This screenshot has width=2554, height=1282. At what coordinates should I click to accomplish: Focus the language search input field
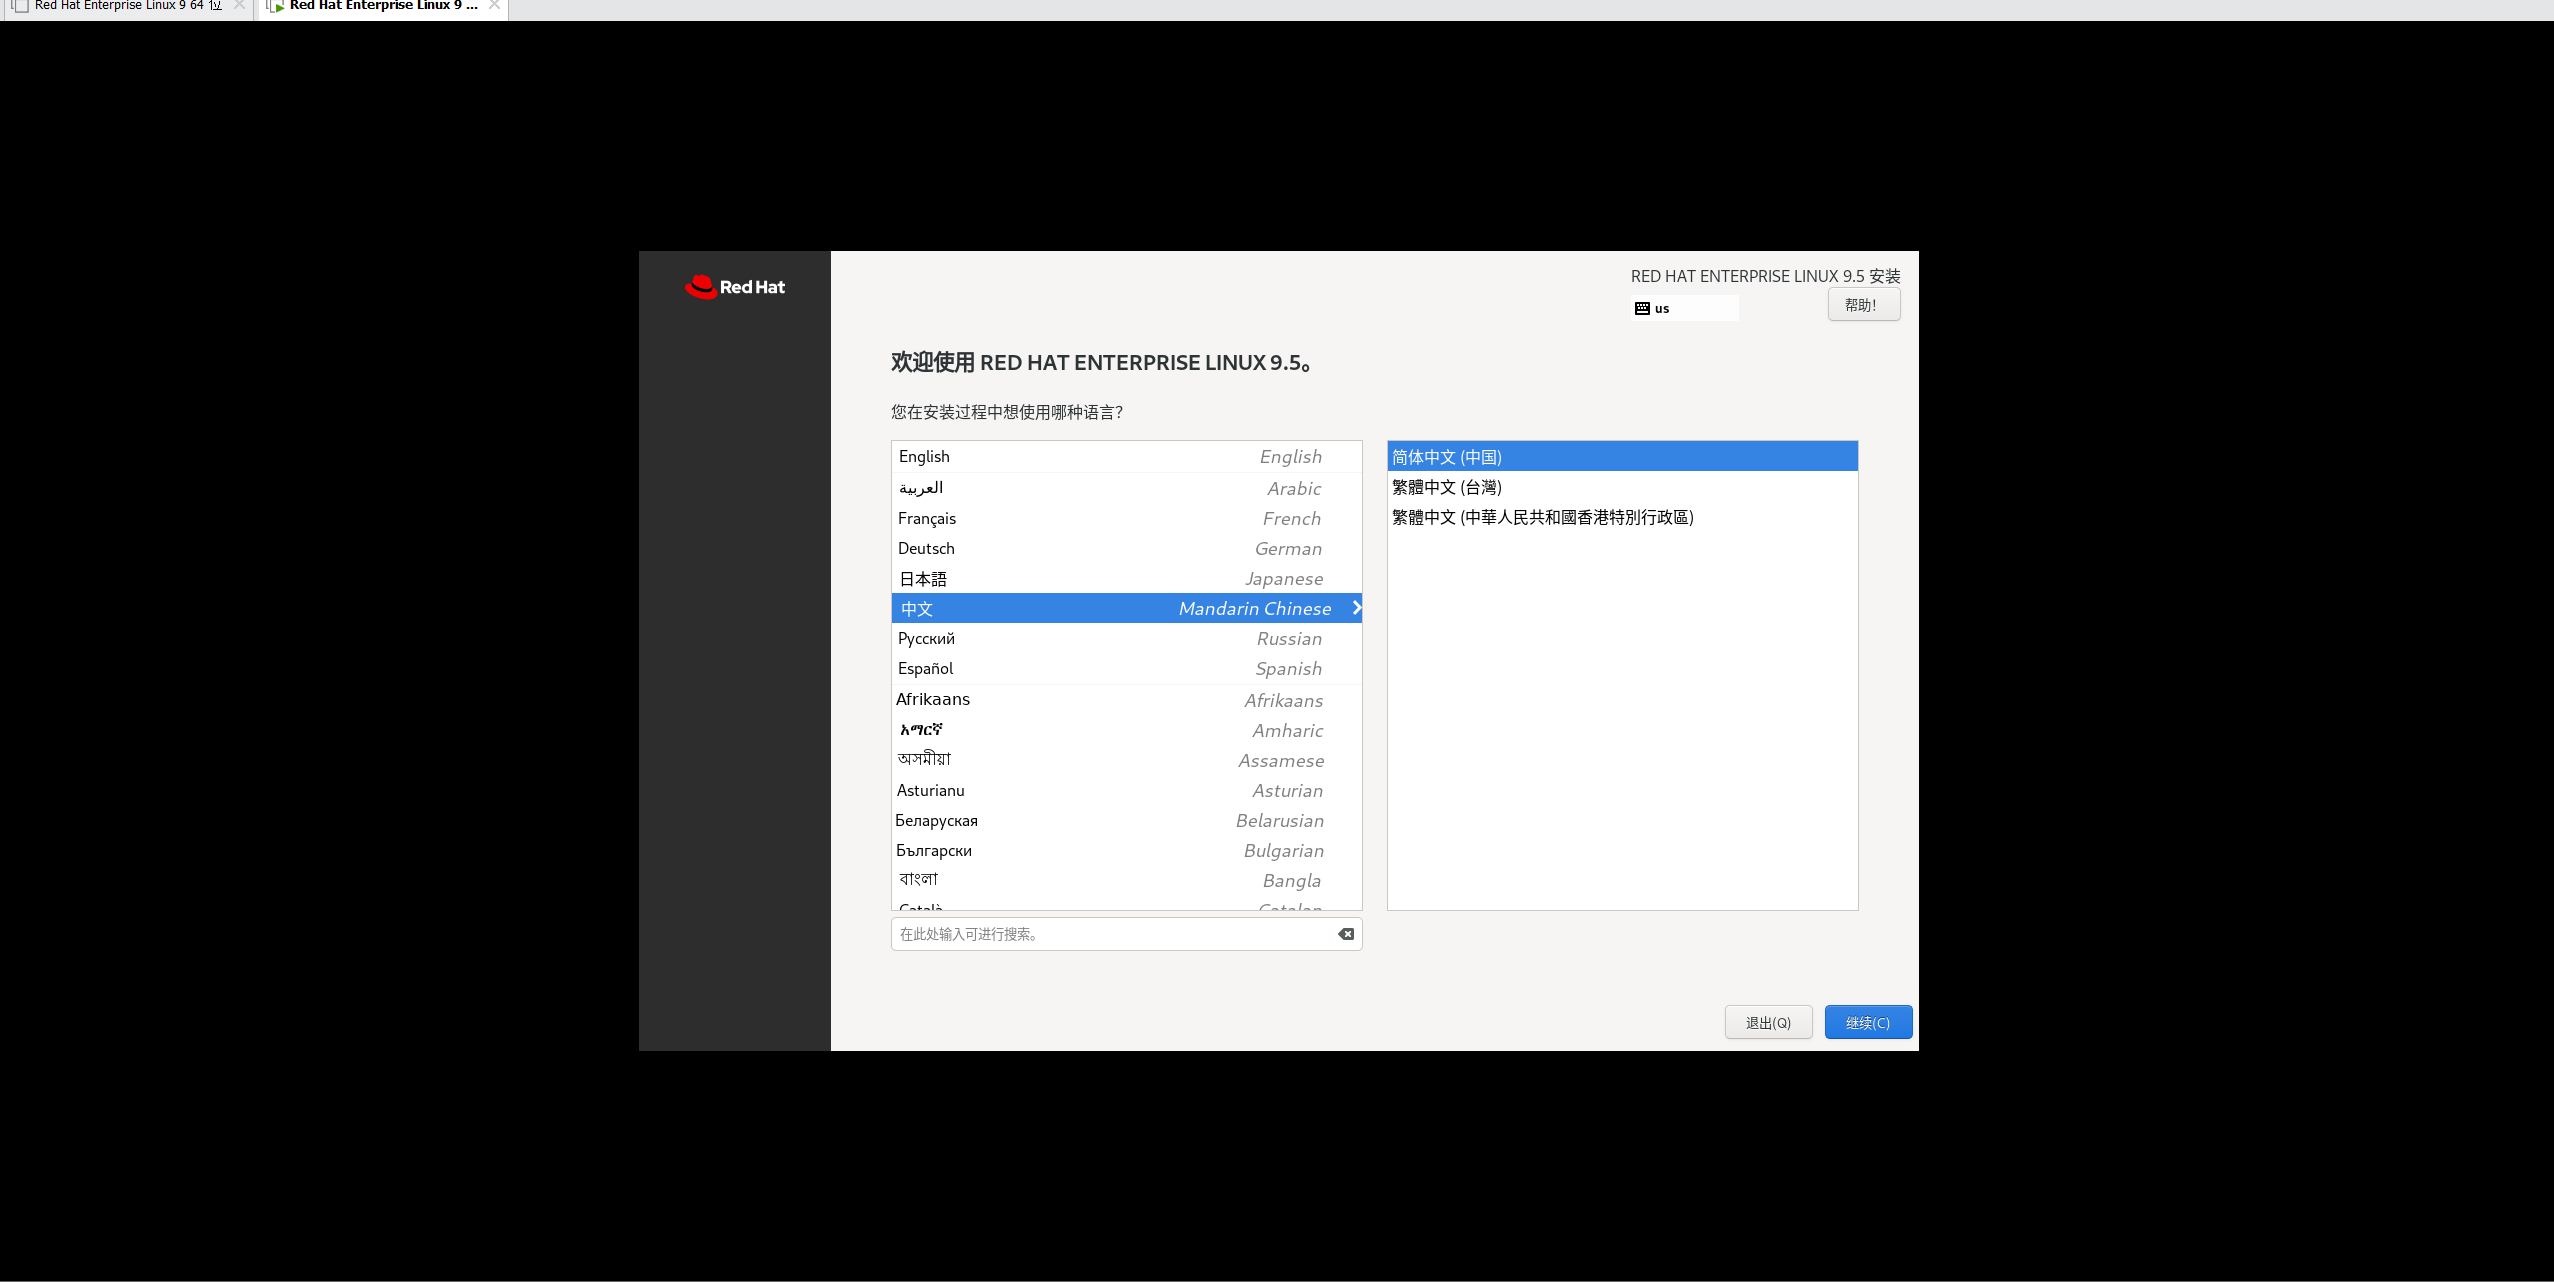click(1126, 934)
